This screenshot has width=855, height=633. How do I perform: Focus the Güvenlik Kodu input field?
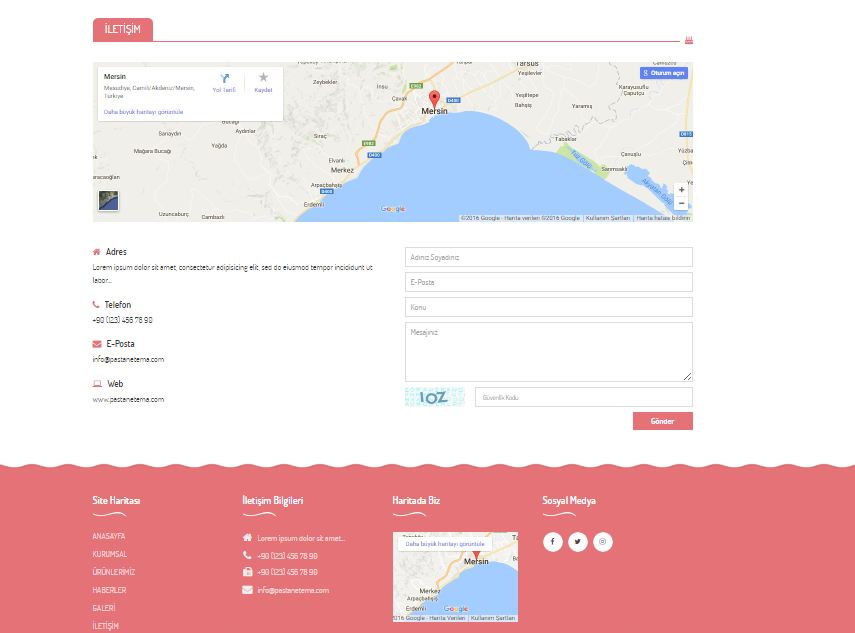pos(583,397)
